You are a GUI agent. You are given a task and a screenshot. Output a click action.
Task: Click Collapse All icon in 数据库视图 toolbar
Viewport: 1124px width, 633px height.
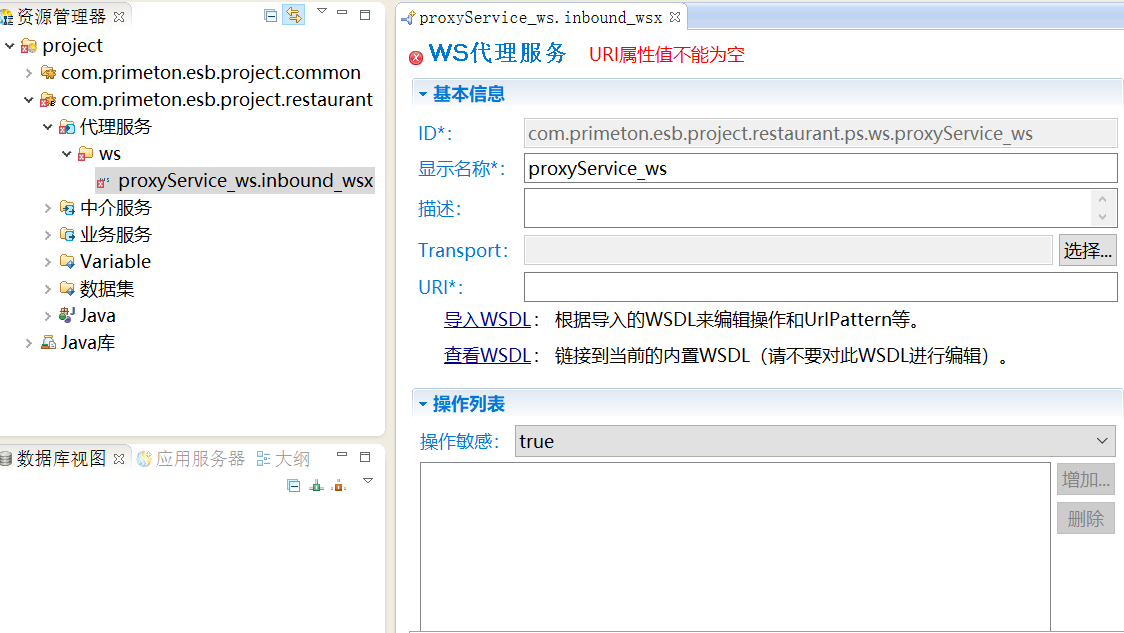tap(294, 485)
